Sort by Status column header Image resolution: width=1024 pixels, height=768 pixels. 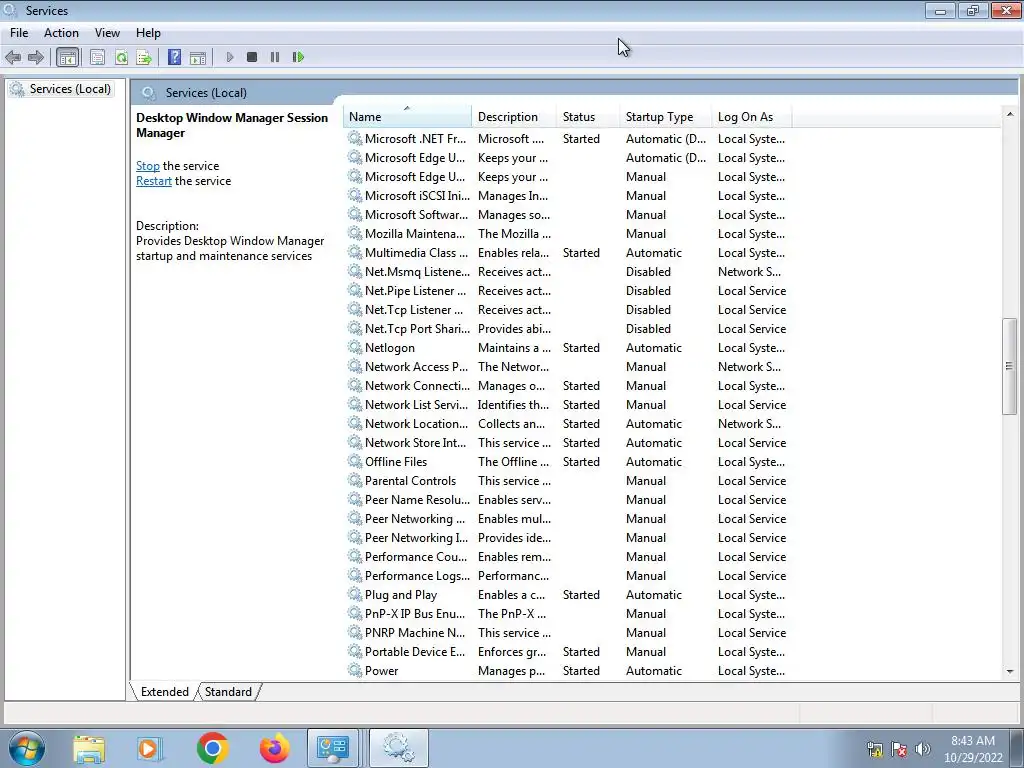(587, 116)
